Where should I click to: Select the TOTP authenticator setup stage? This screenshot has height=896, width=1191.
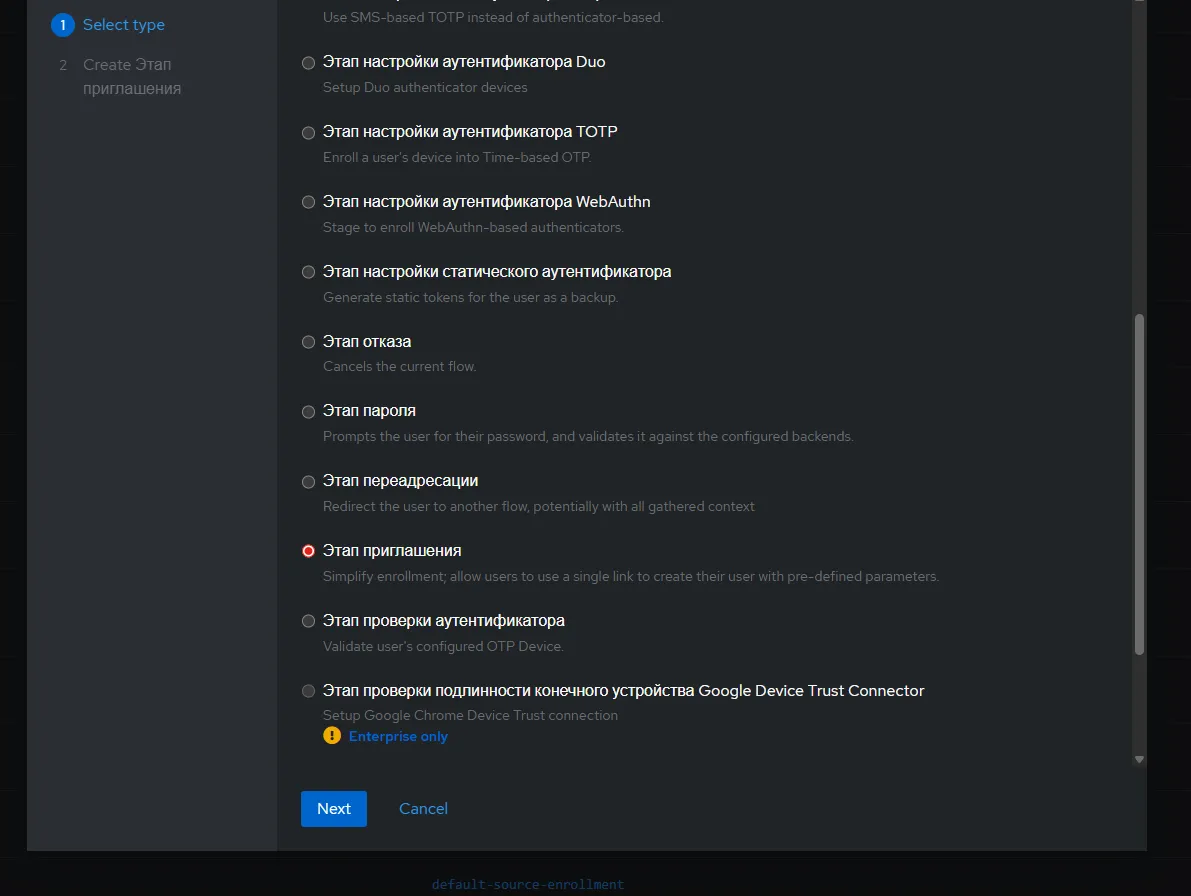[308, 132]
